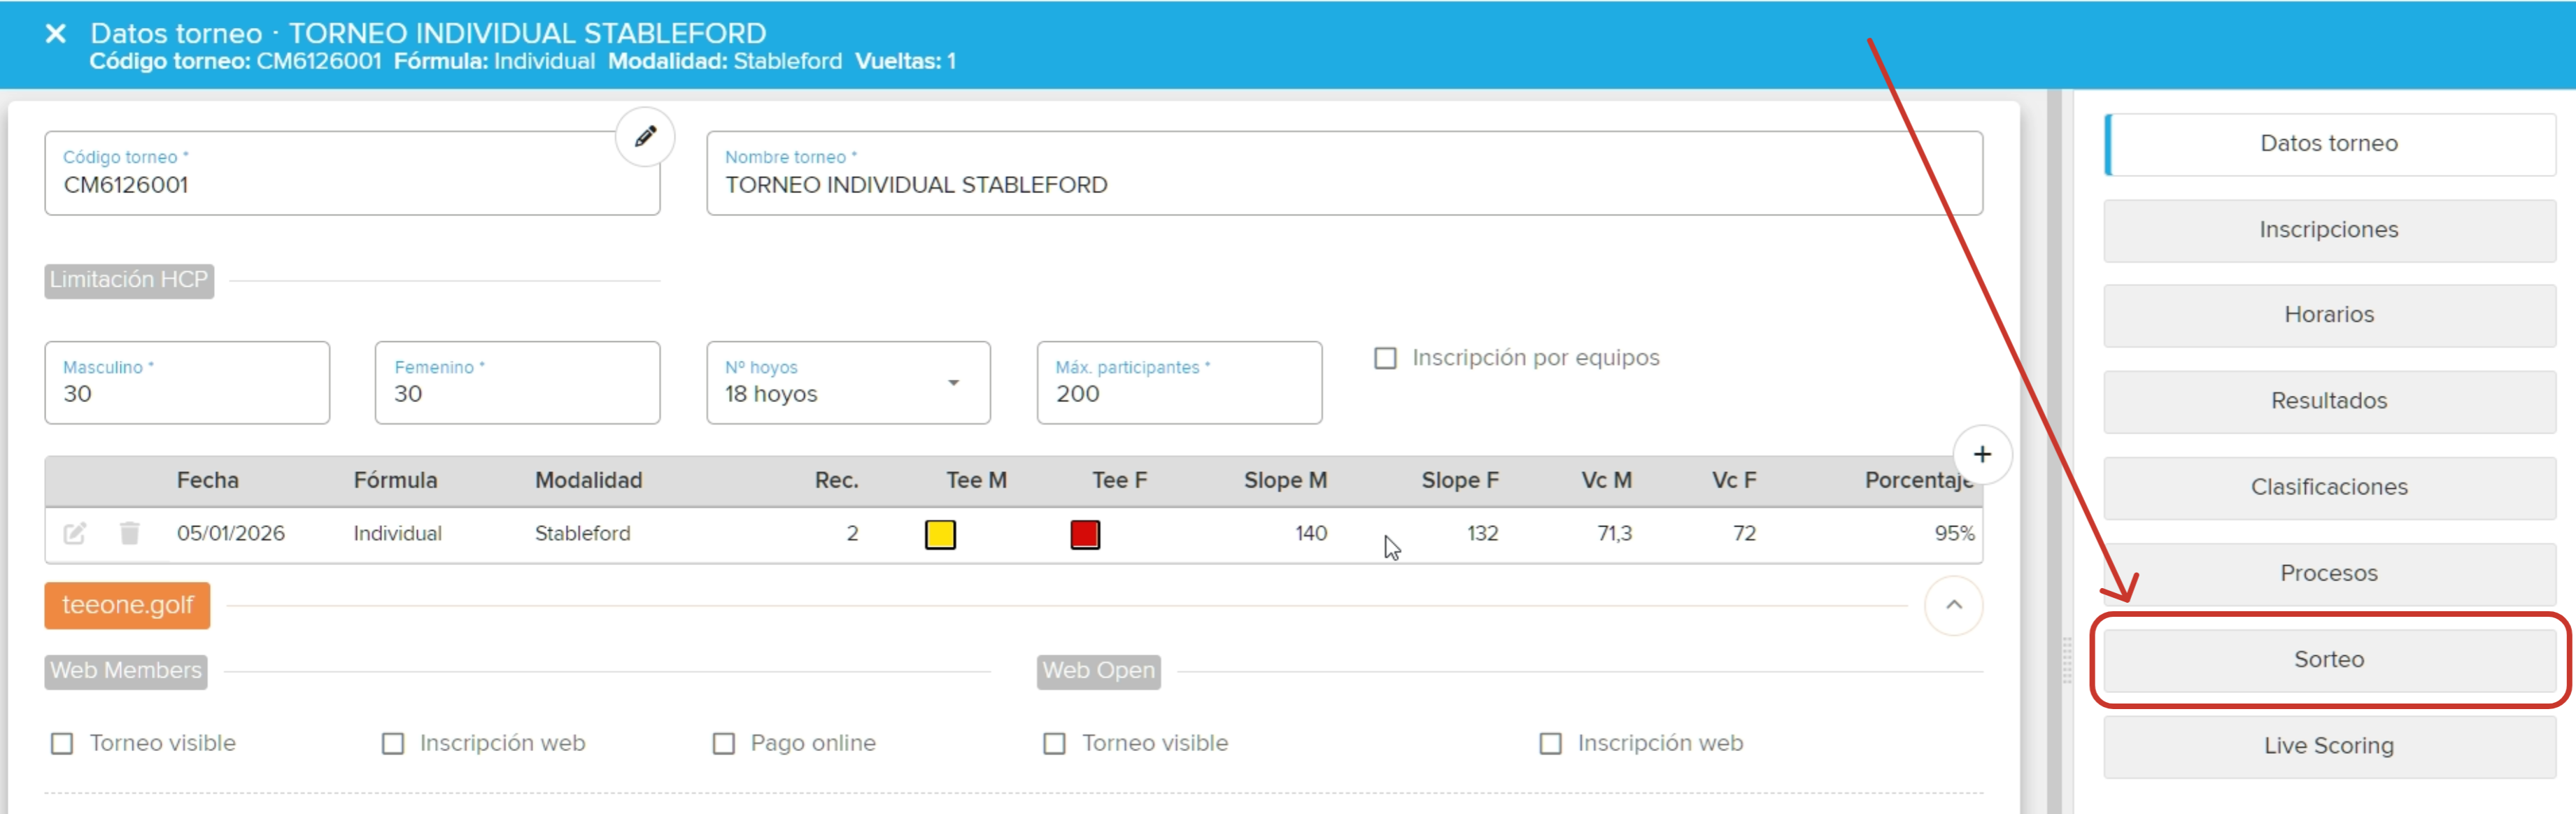
Task: Click the pencil edit icon by Código torneo
Action: pos(645,136)
